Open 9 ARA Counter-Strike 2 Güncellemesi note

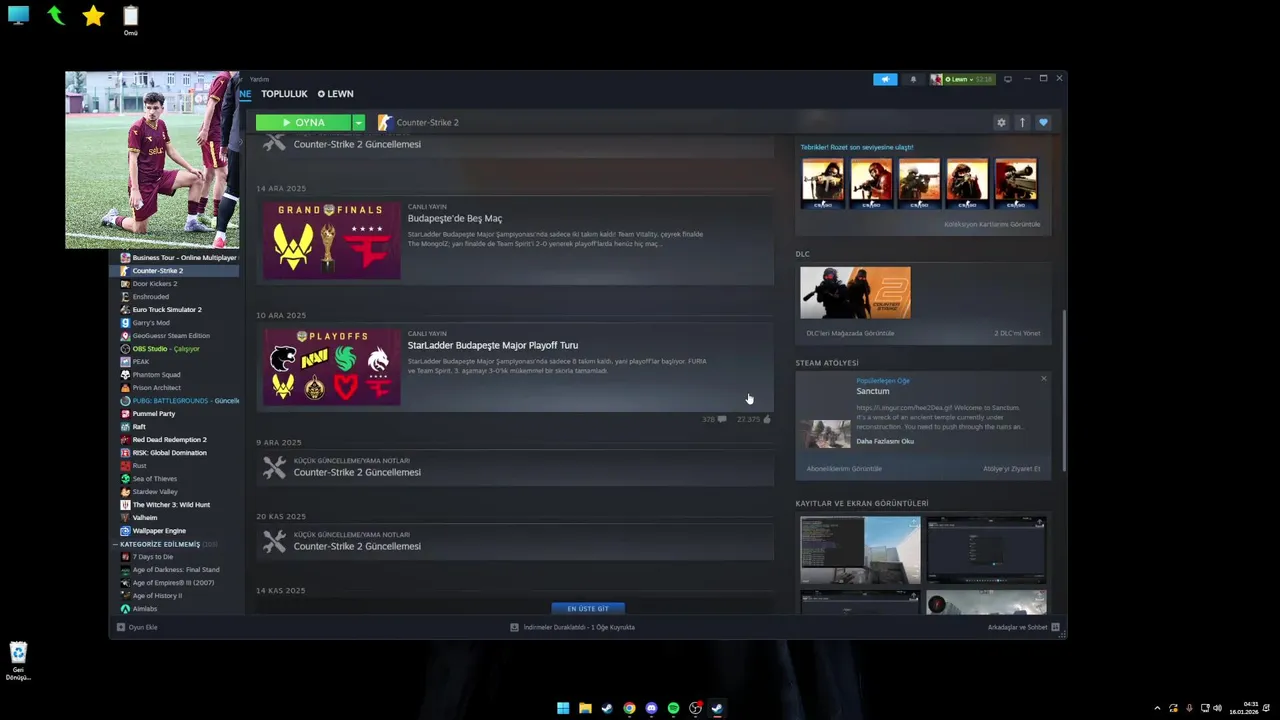515,468
